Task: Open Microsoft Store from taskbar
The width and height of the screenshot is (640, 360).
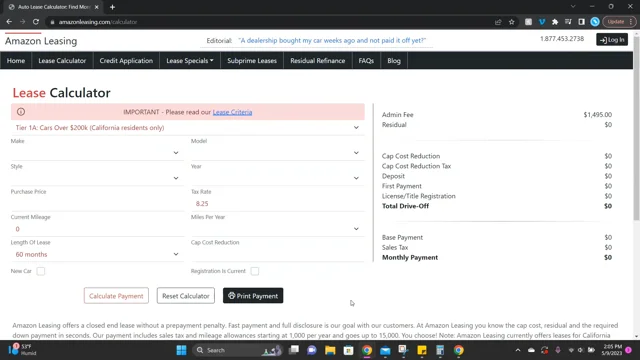Action: [348, 350]
